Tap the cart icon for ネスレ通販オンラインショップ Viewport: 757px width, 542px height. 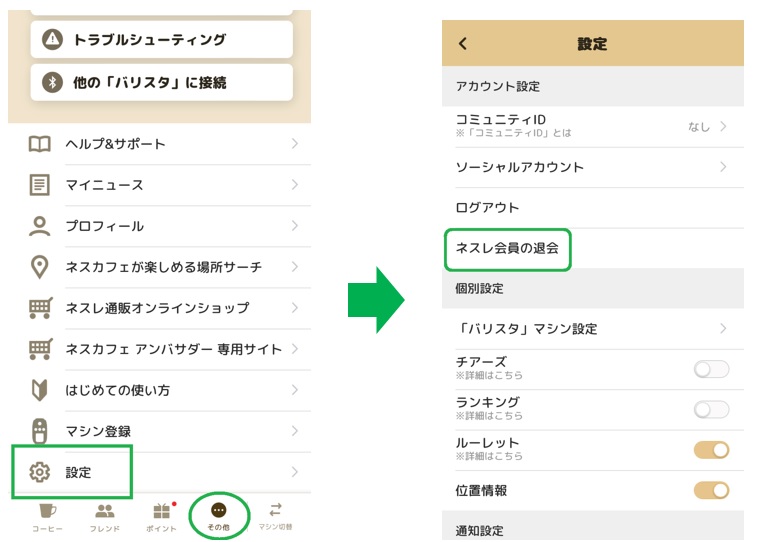click(x=41, y=307)
